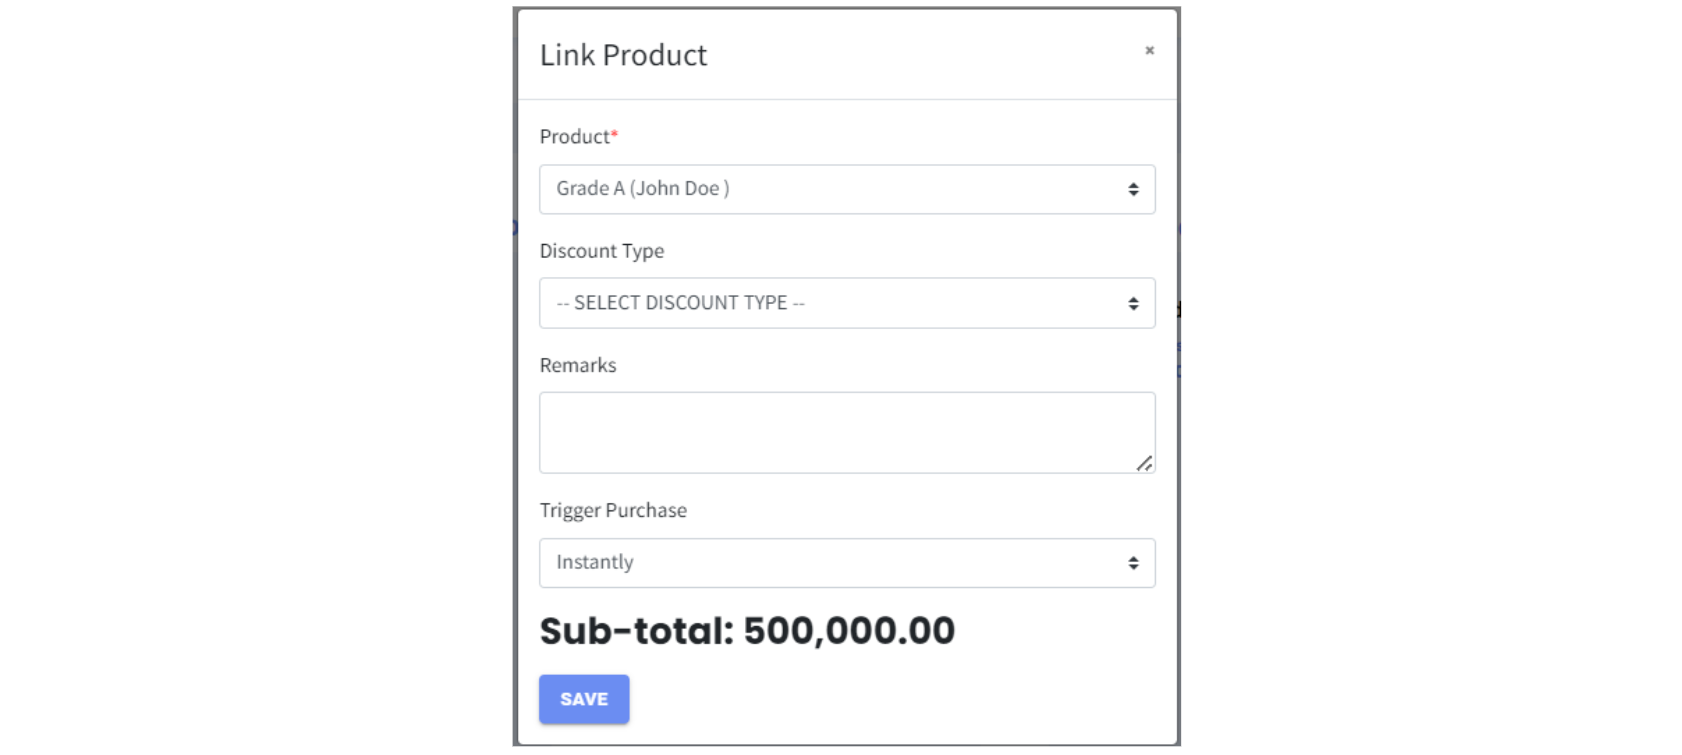Close the Link Product dialog

click(1149, 50)
